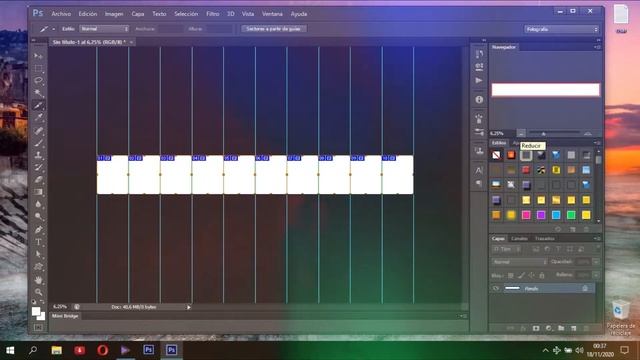Viewport: 640px width, 360px height.
Task: Select the History Brush tool
Action: 38,167
